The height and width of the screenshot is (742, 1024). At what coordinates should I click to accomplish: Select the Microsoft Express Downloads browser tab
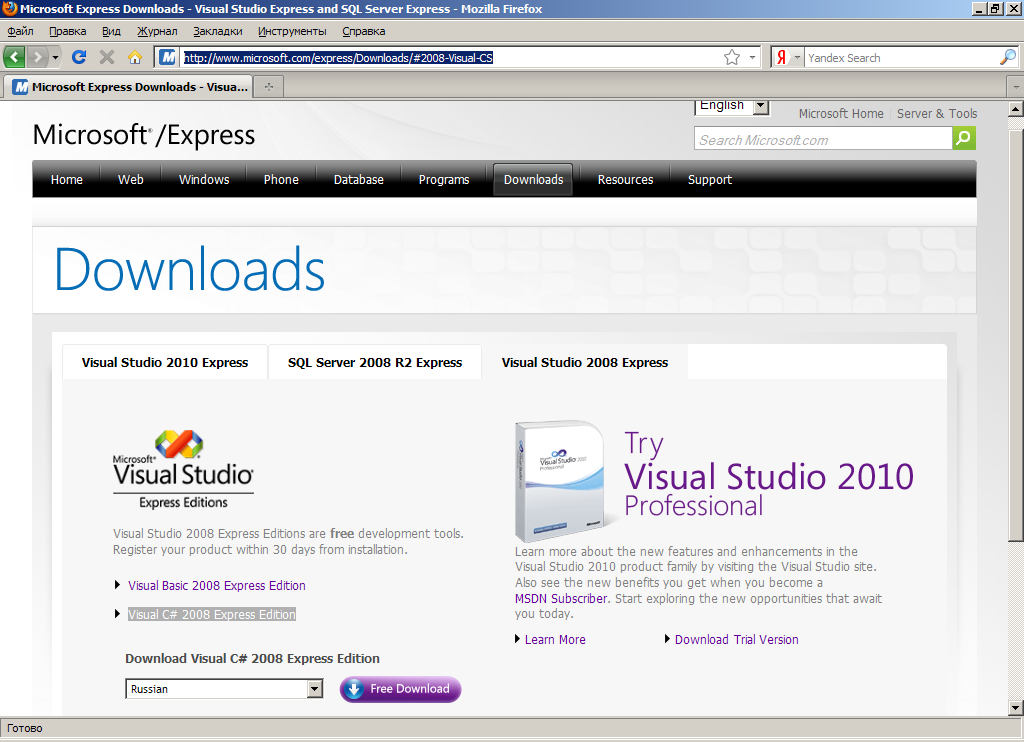[129, 86]
